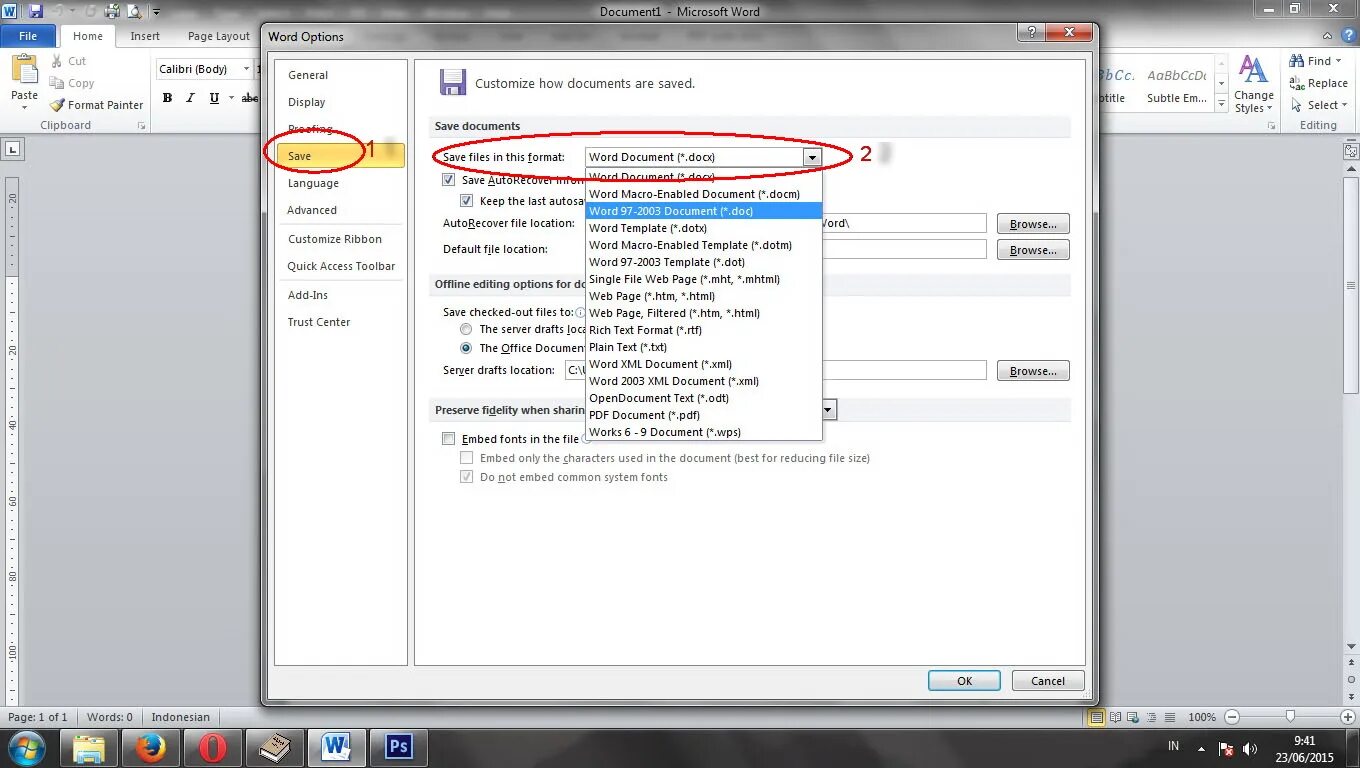Image resolution: width=1360 pixels, height=768 pixels.
Task: Open Customize Quick Access Toolbar arrow
Action: click(157, 12)
